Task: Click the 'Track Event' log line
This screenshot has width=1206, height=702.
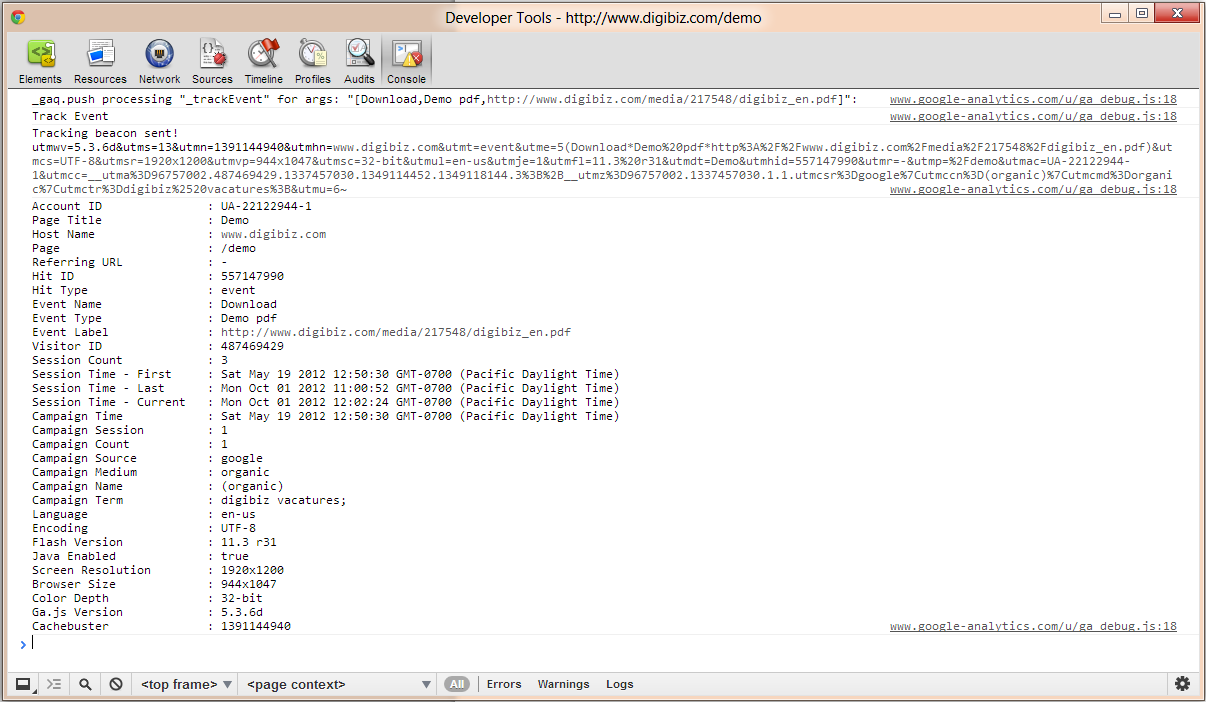Action: 70,116
